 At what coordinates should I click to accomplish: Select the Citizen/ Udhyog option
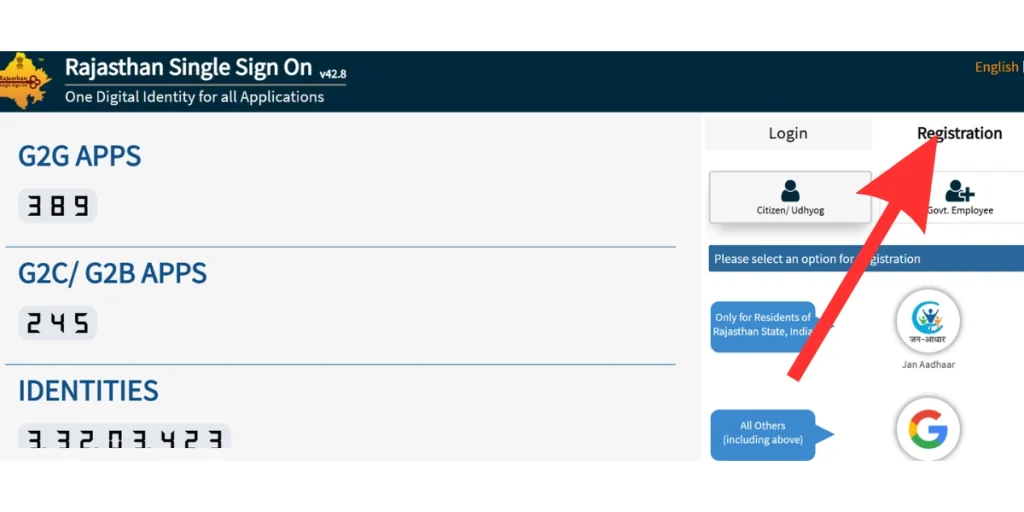(x=790, y=197)
